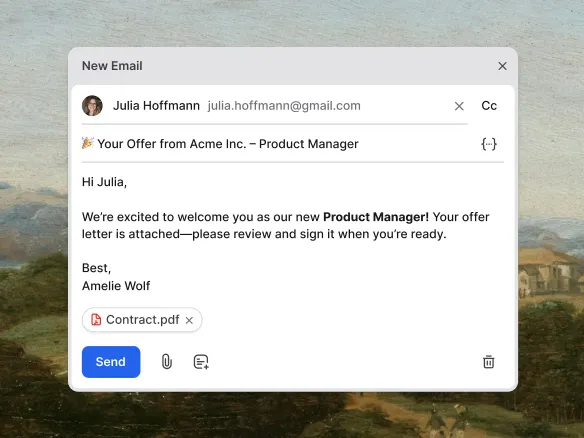
Task: Open the Contract.pdf attachment chip
Action: 142,320
